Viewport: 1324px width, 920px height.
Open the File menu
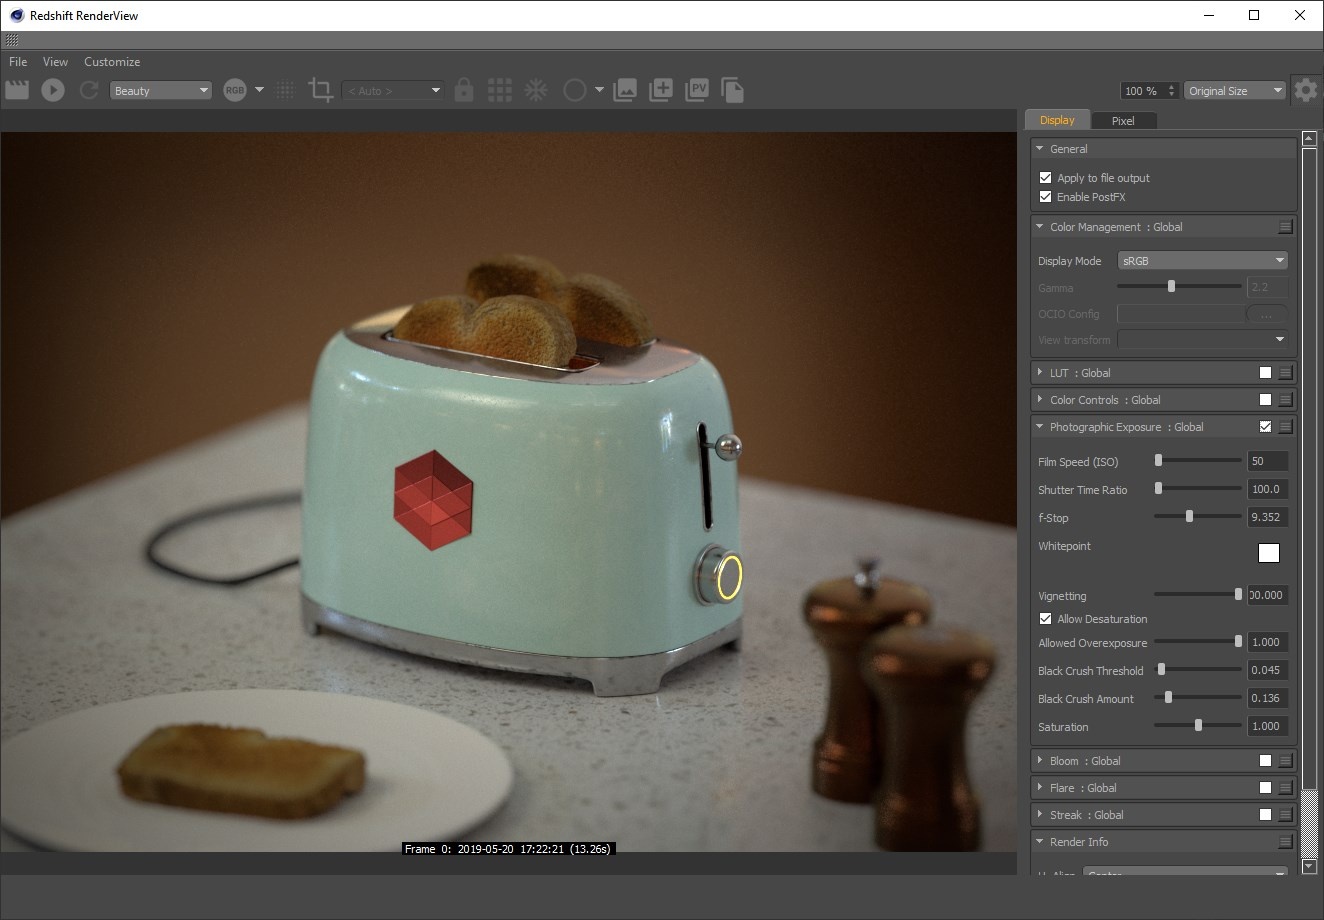18,61
